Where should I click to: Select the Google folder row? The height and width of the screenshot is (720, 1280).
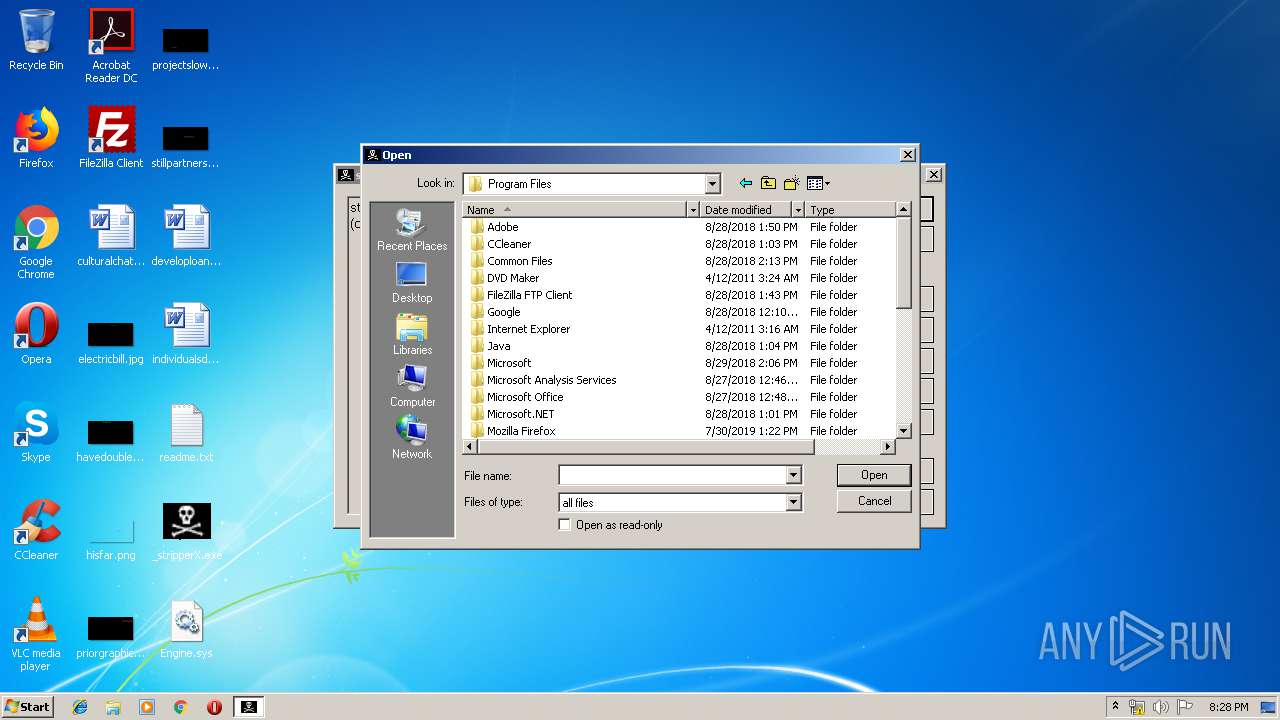pyautogui.click(x=681, y=312)
